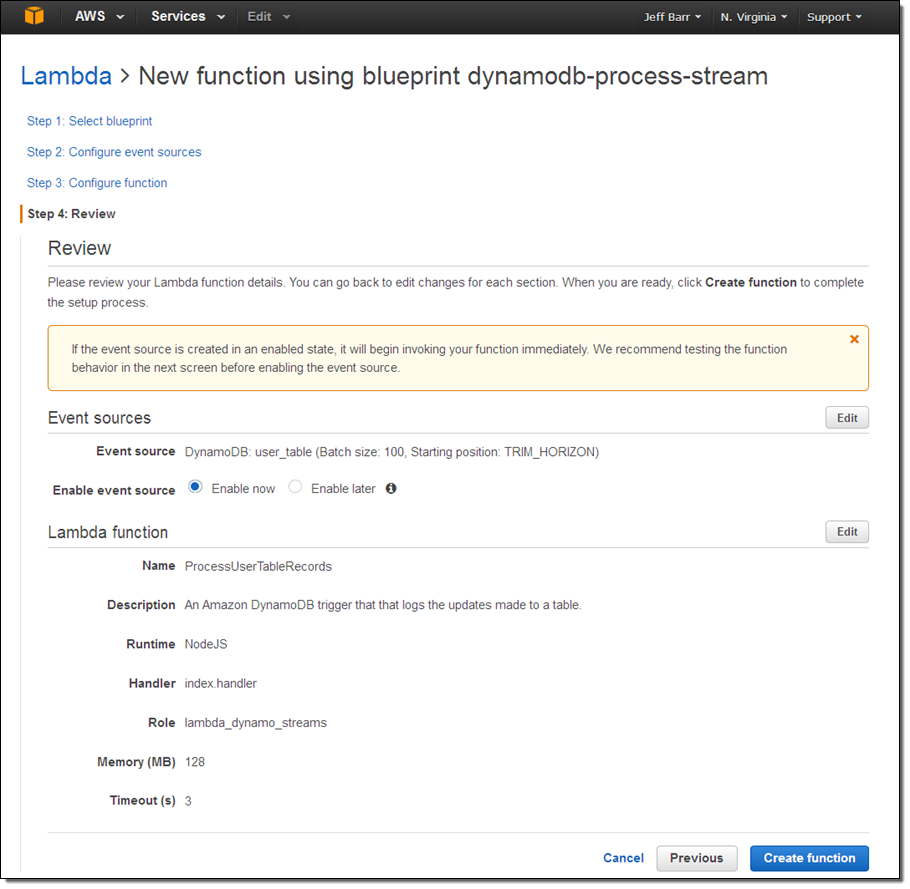Image resolution: width=910 pixels, height=889 pixels.
Task: Dismiss the warning banner with the X icon
Action: [x=854, y=339]
